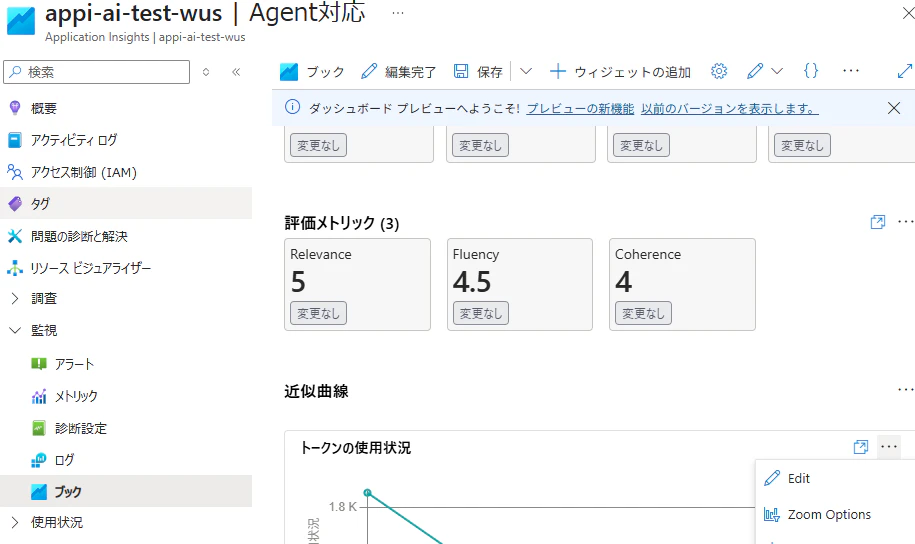
Task: Click the Coherence score value 4
Action: (623, 282)
